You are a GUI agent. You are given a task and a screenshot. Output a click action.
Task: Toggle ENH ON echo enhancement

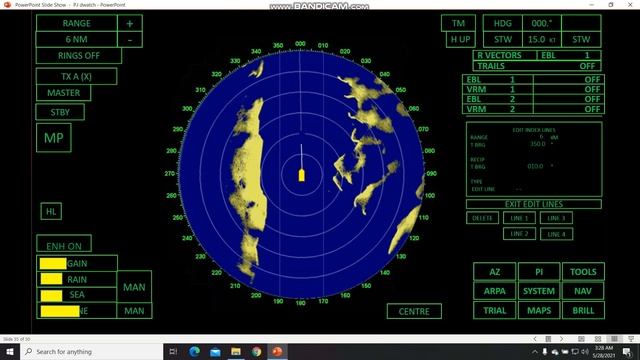pyautogui.click(x=64, y=244)
